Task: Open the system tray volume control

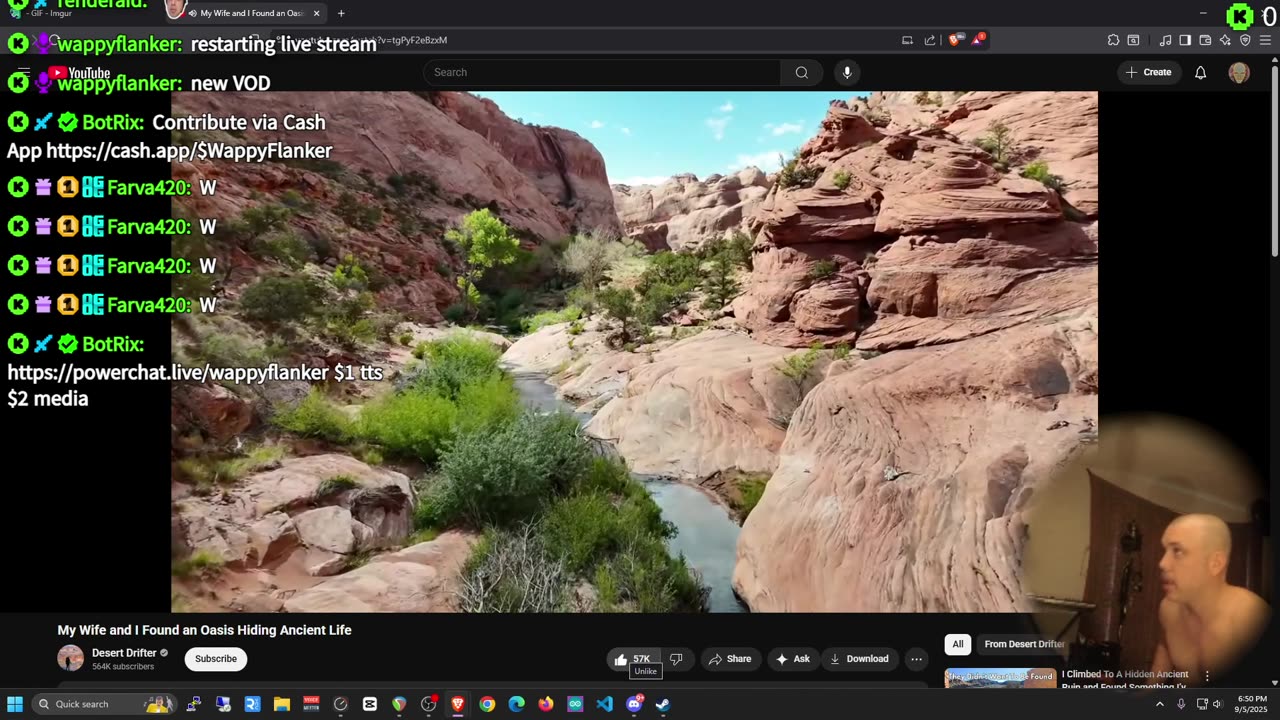Action: (1217, 704)
